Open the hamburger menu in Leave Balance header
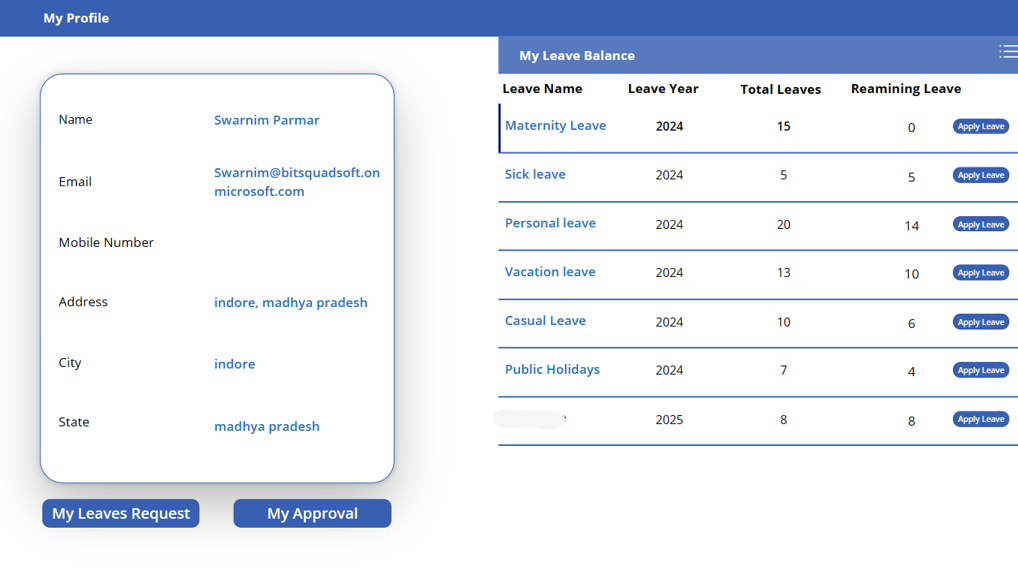1018x574 pixels. (1007, 52)
